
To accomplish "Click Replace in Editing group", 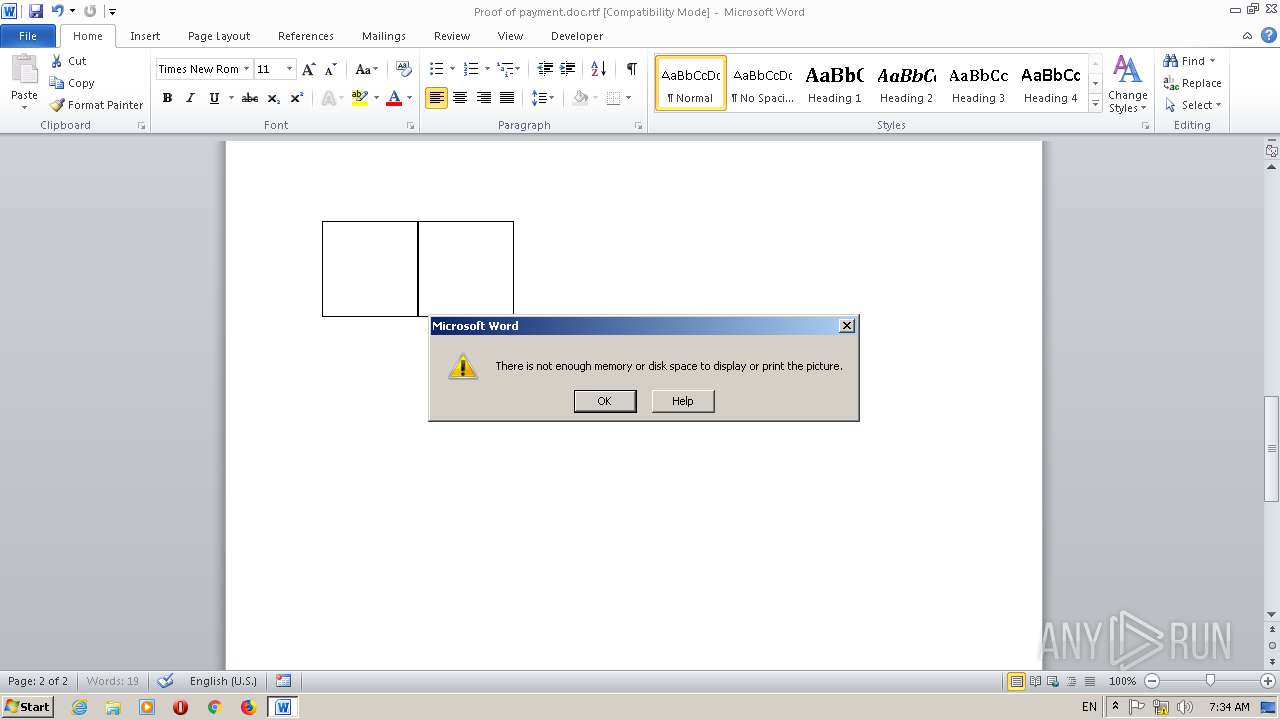I will click(1192, 83).
